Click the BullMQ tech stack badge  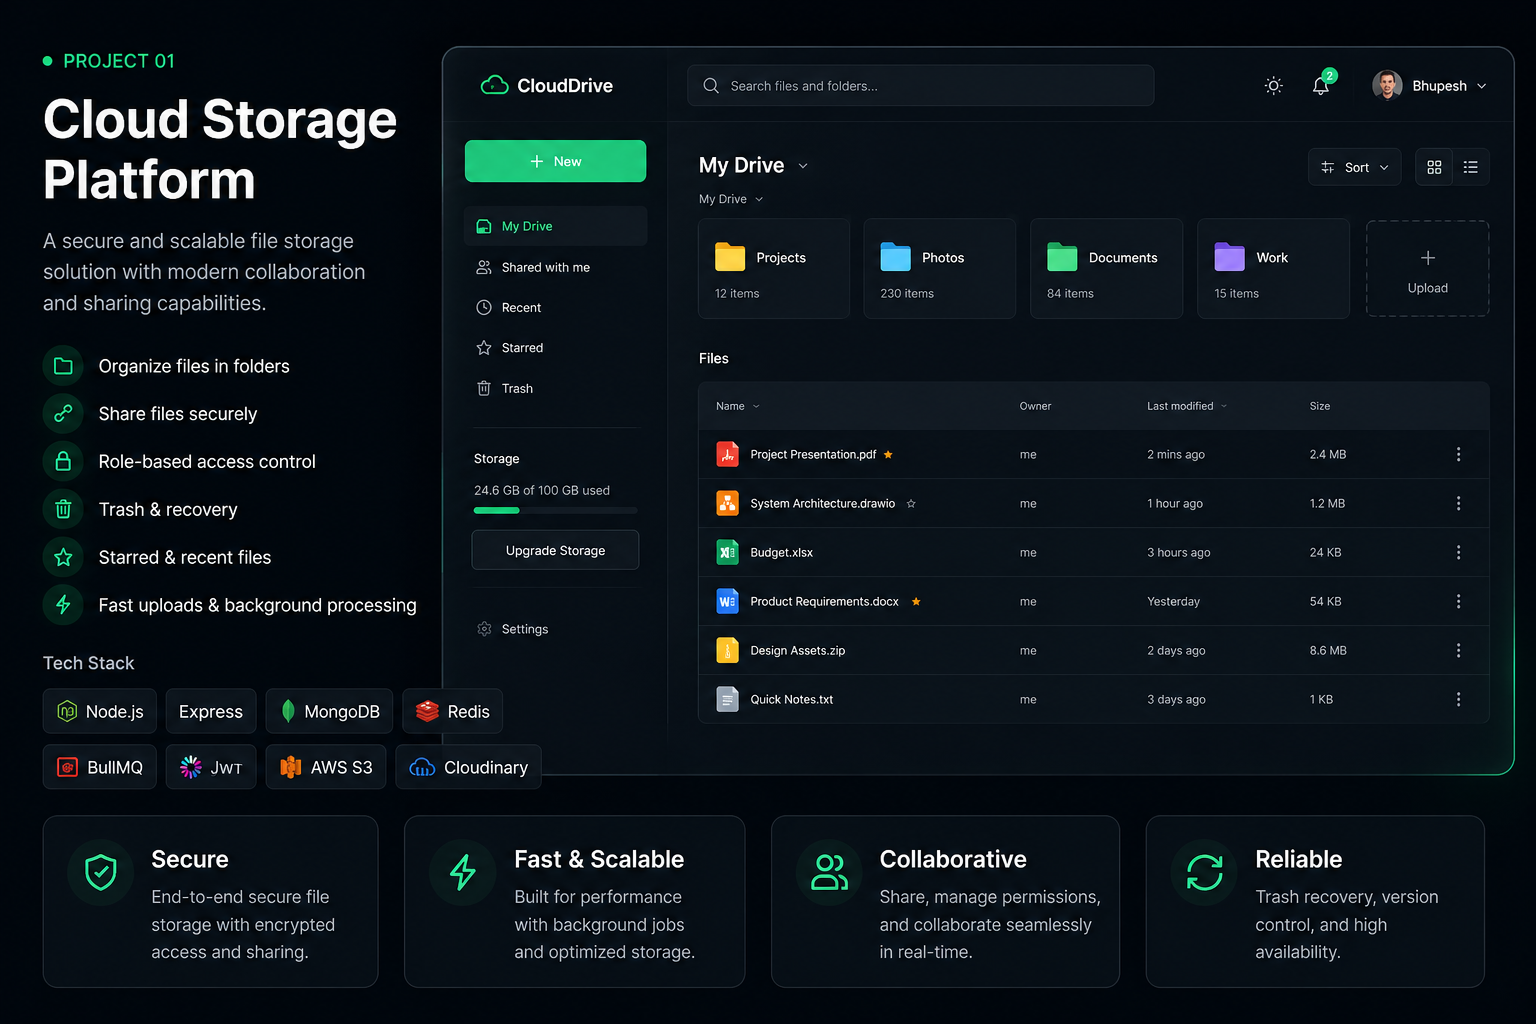click(100, 767)
